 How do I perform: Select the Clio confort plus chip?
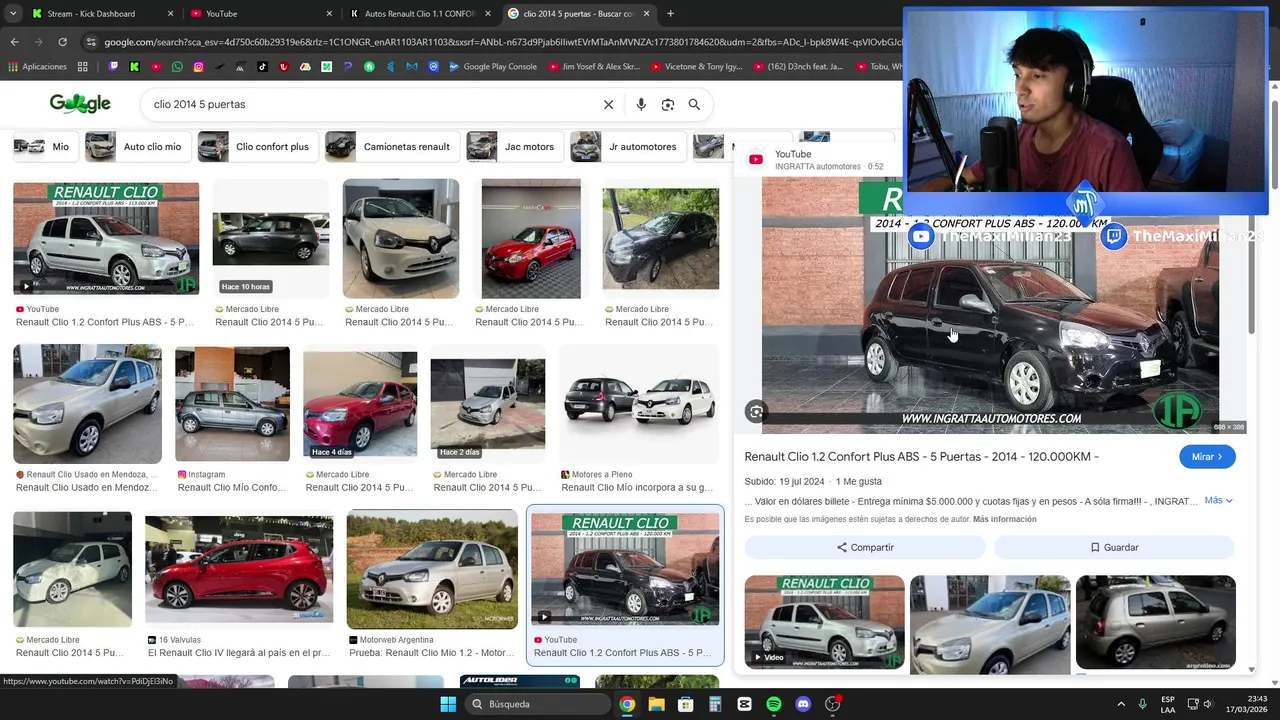[257, 147]
